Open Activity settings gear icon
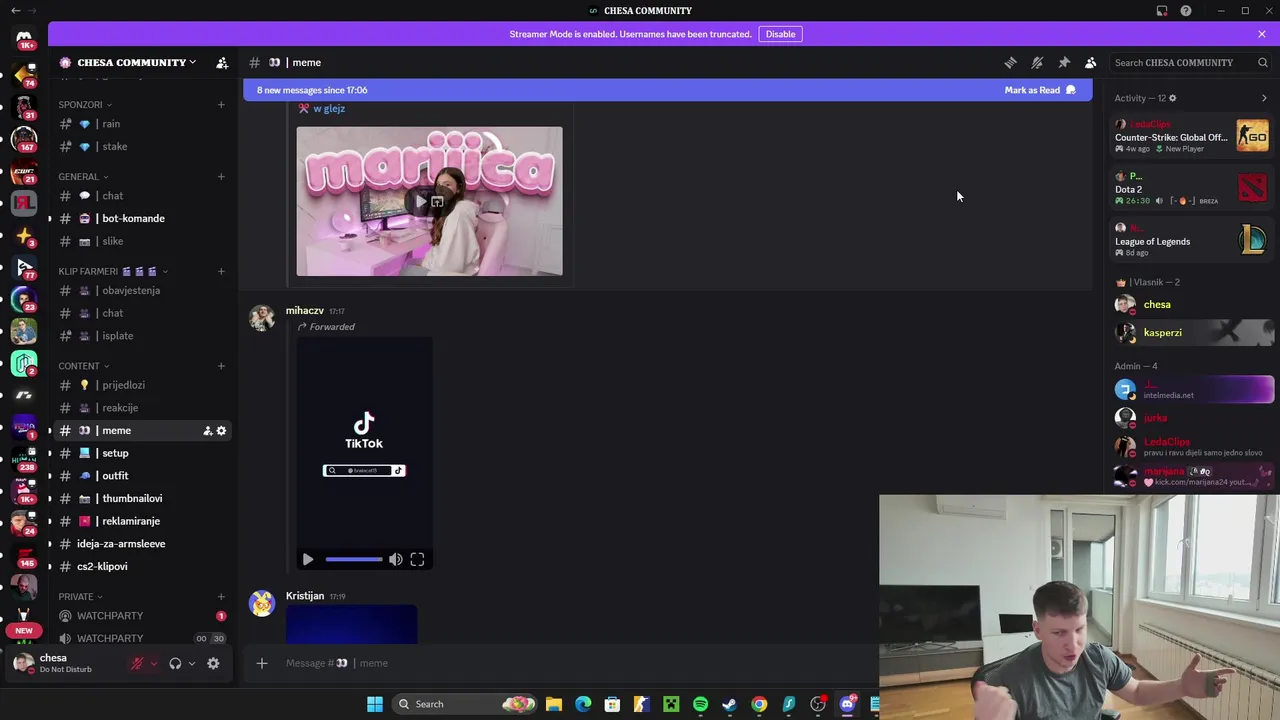The height and width of the screenshot is (720, 1280). point(1172,98)
